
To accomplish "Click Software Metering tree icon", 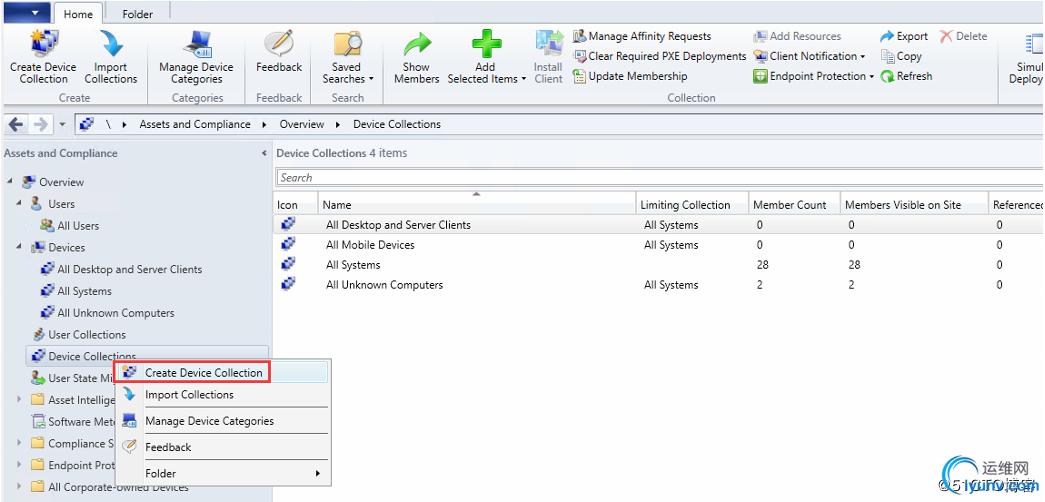I will 39,421.
